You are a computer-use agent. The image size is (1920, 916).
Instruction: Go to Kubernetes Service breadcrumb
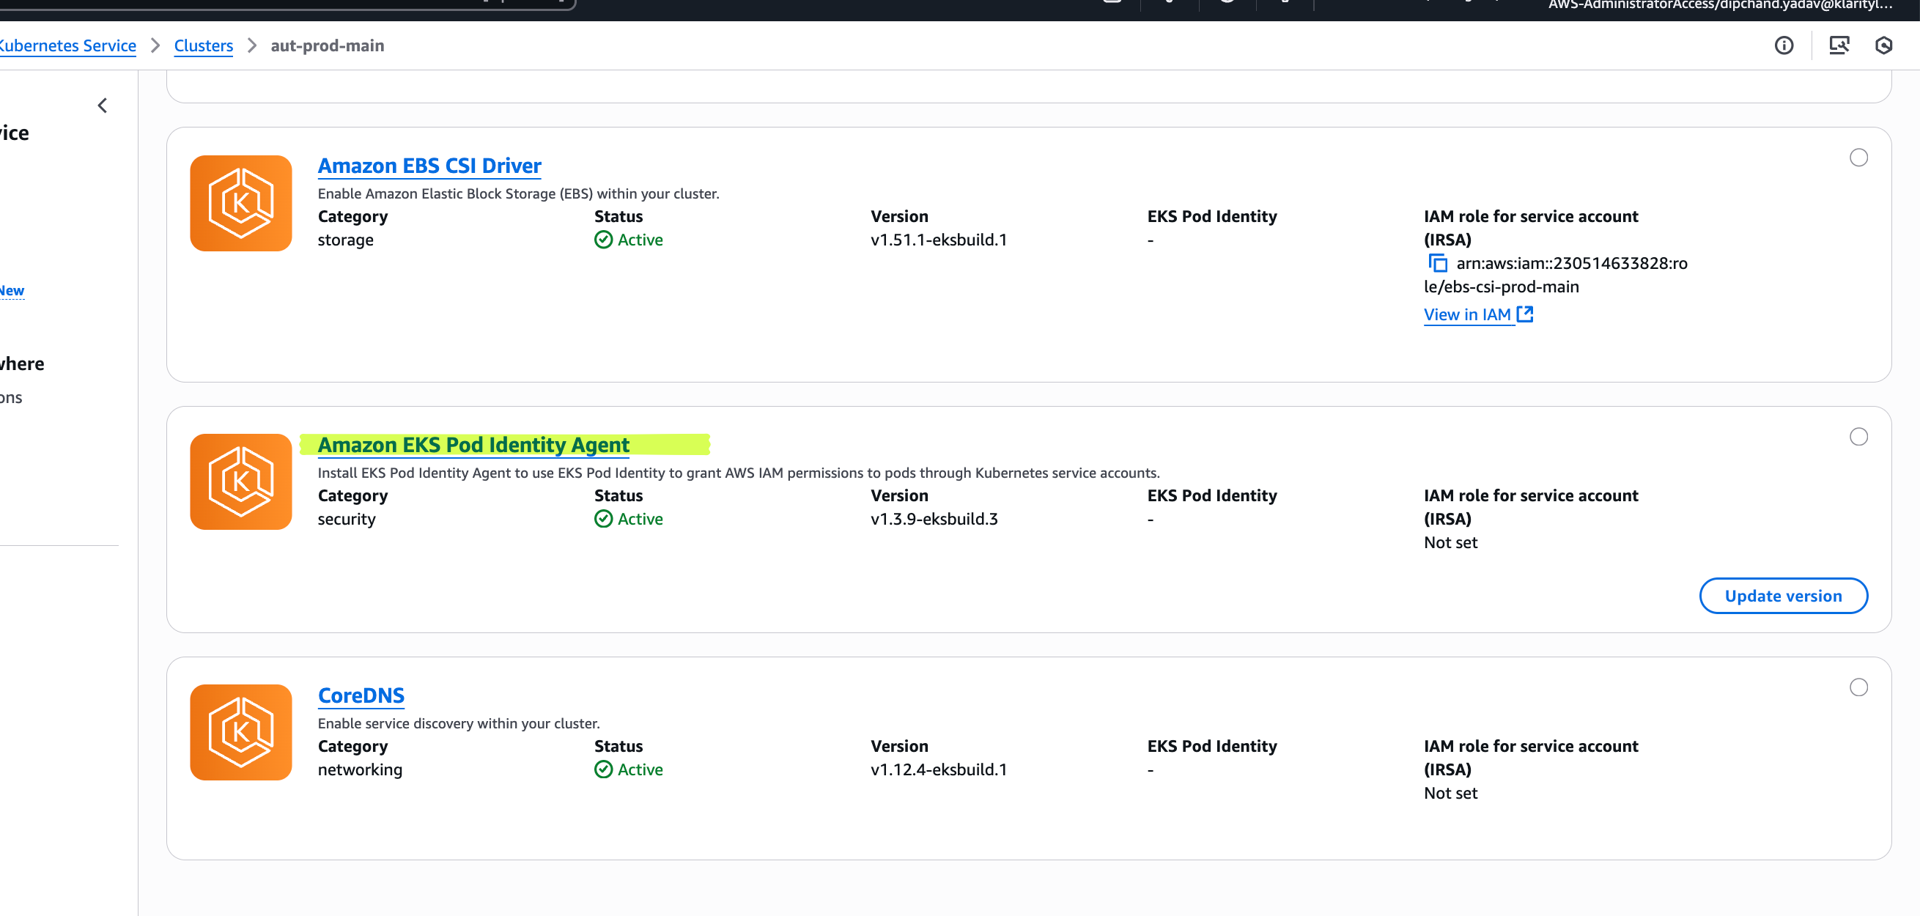(x=68, y=46)
